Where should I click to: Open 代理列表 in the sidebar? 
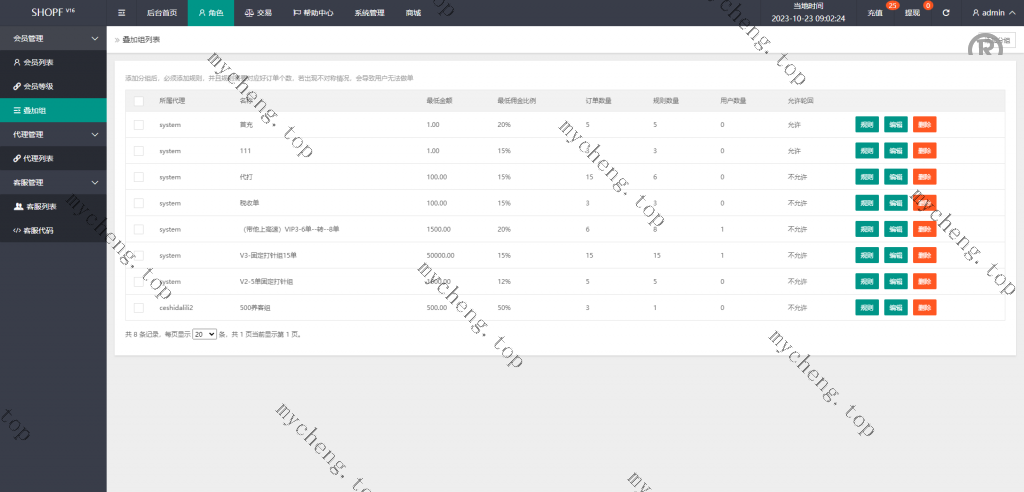click(38, 158)
